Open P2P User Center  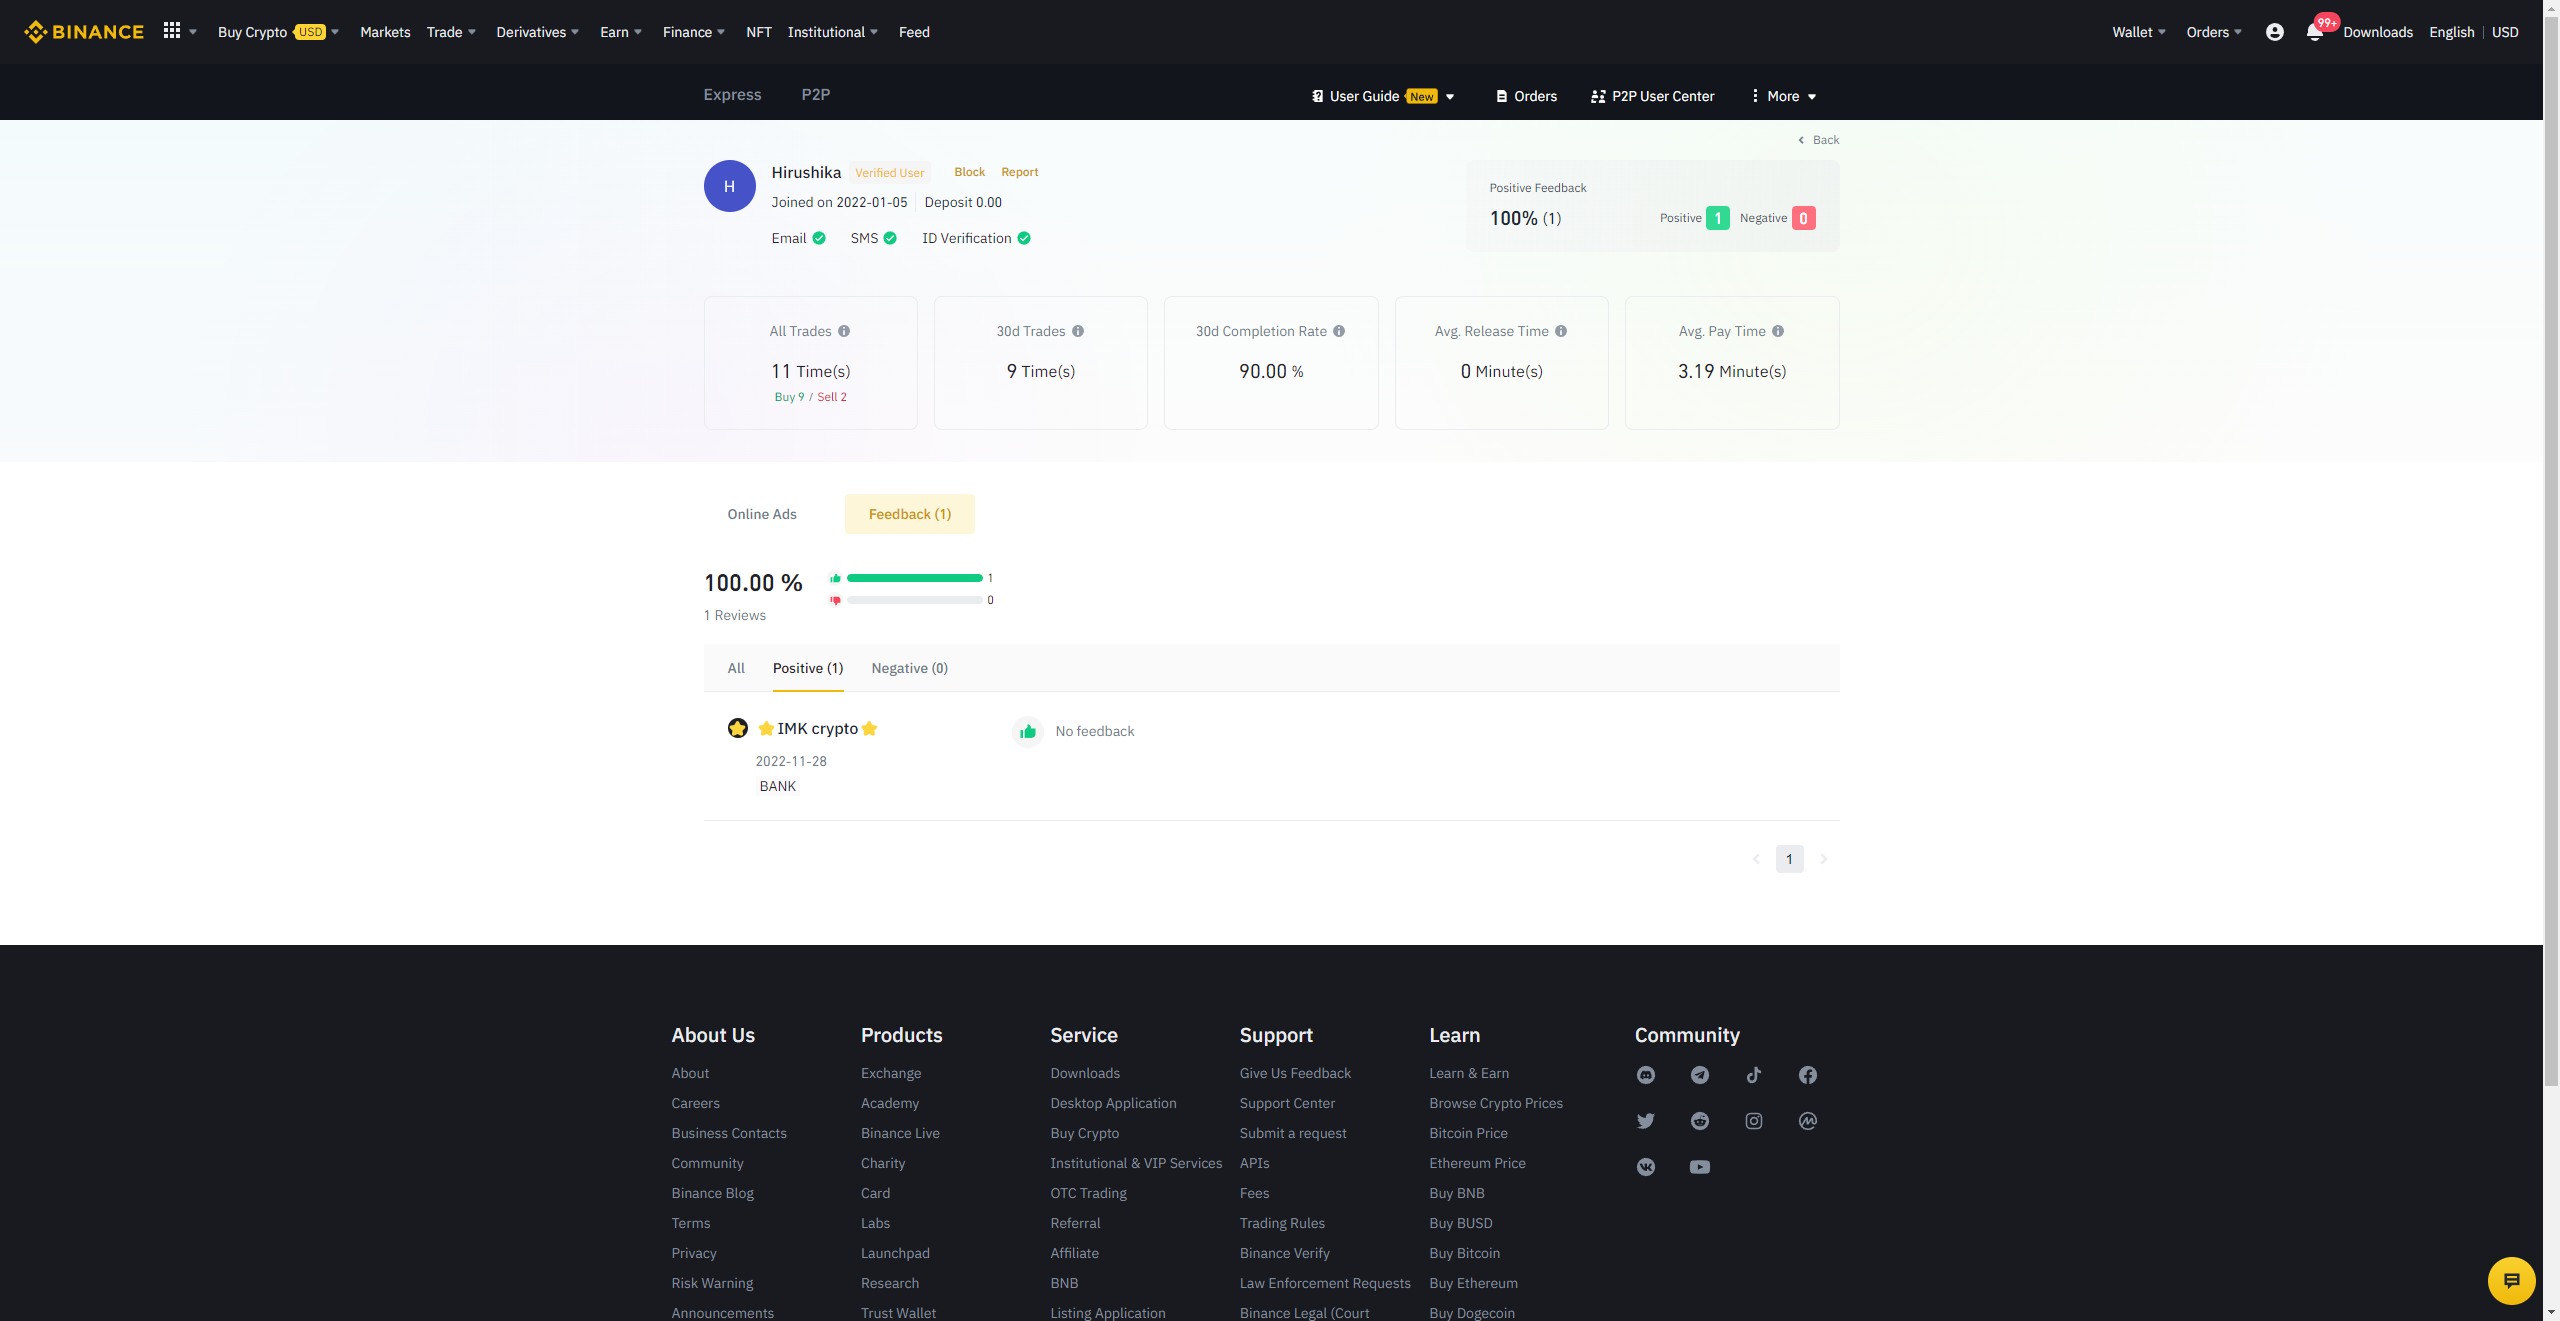[x=1652, y=96]
